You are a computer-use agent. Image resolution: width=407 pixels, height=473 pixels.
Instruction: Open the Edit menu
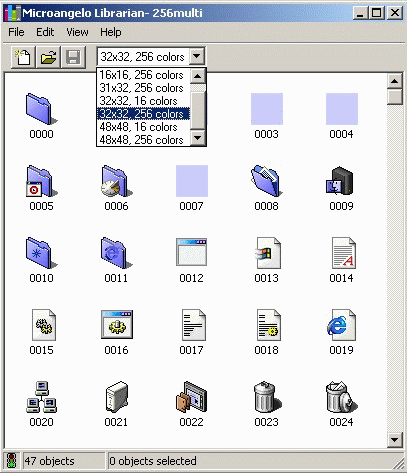click(x=45, y=32)
